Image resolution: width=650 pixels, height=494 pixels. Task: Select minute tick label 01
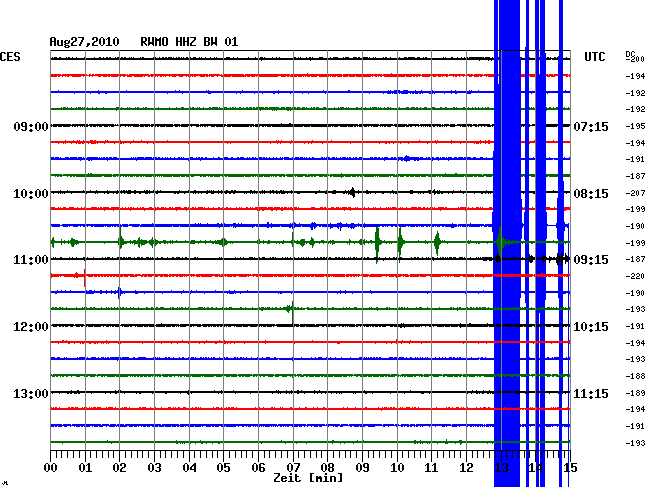coord(85,468)
